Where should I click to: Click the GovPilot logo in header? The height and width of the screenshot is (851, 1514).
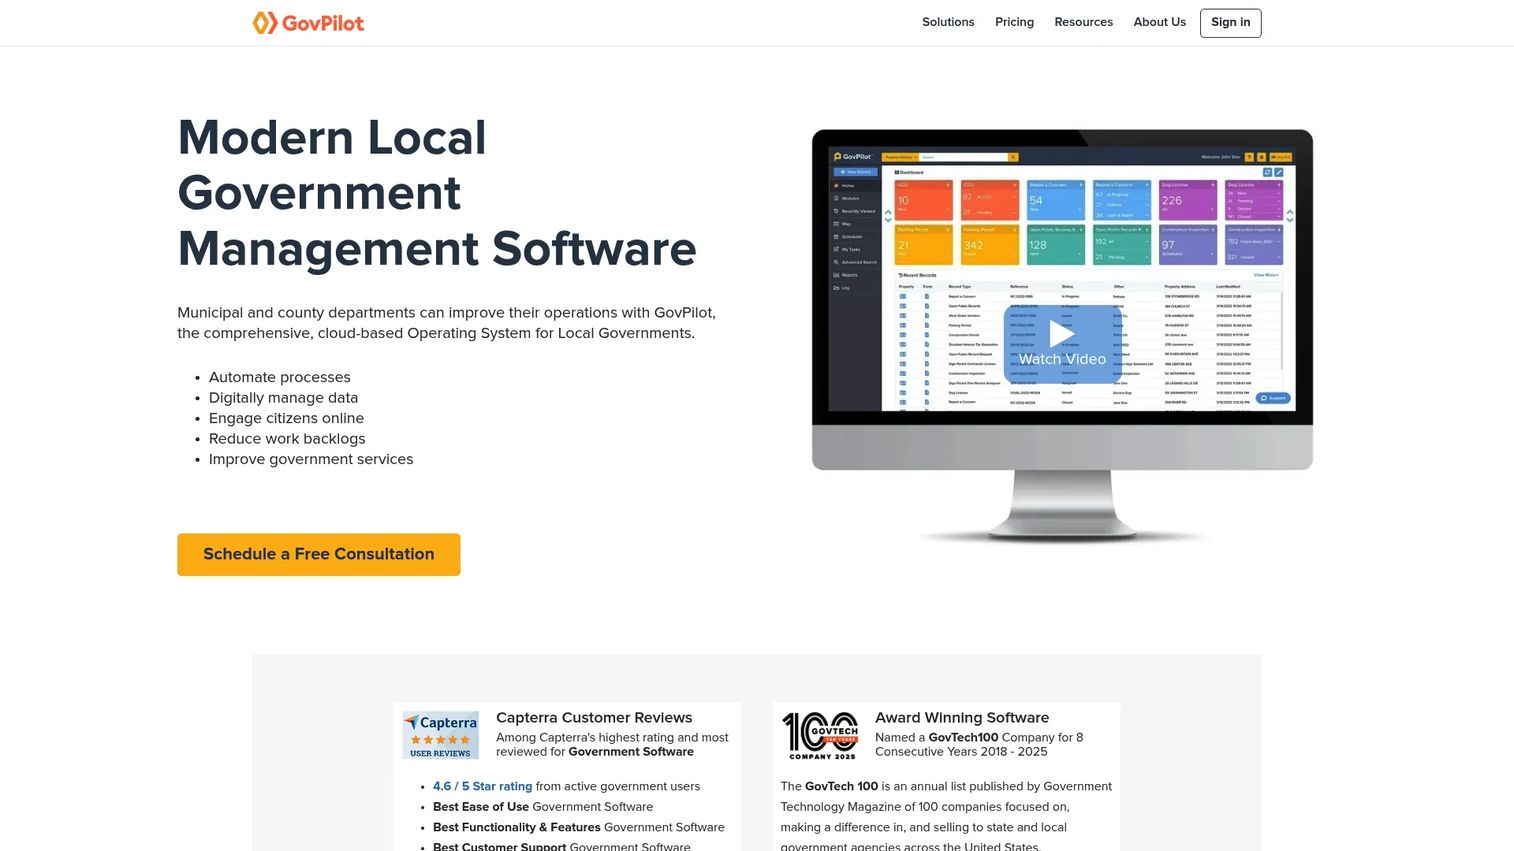pos(308,23)
